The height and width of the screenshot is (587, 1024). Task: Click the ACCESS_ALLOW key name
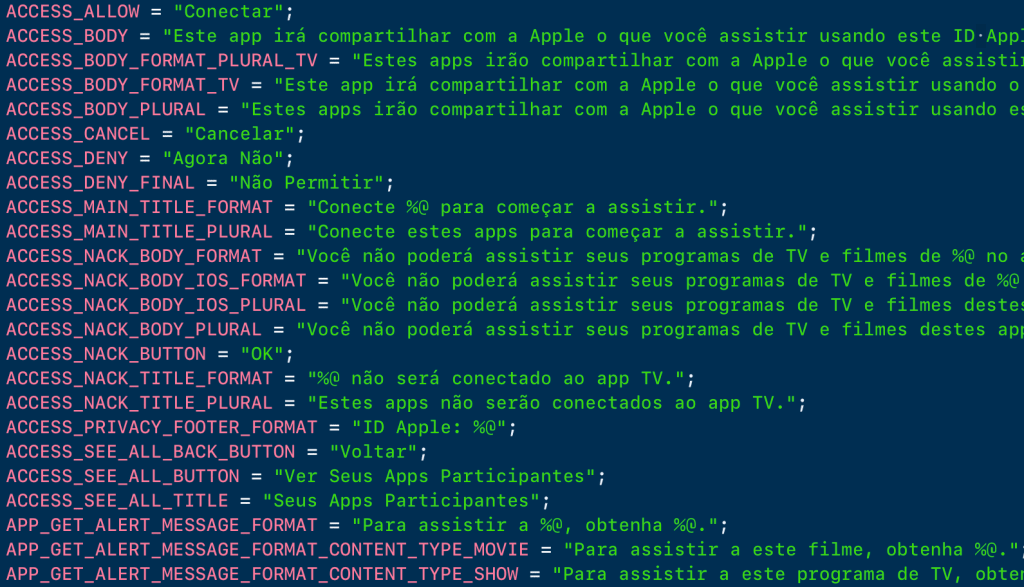pos(72,11)
